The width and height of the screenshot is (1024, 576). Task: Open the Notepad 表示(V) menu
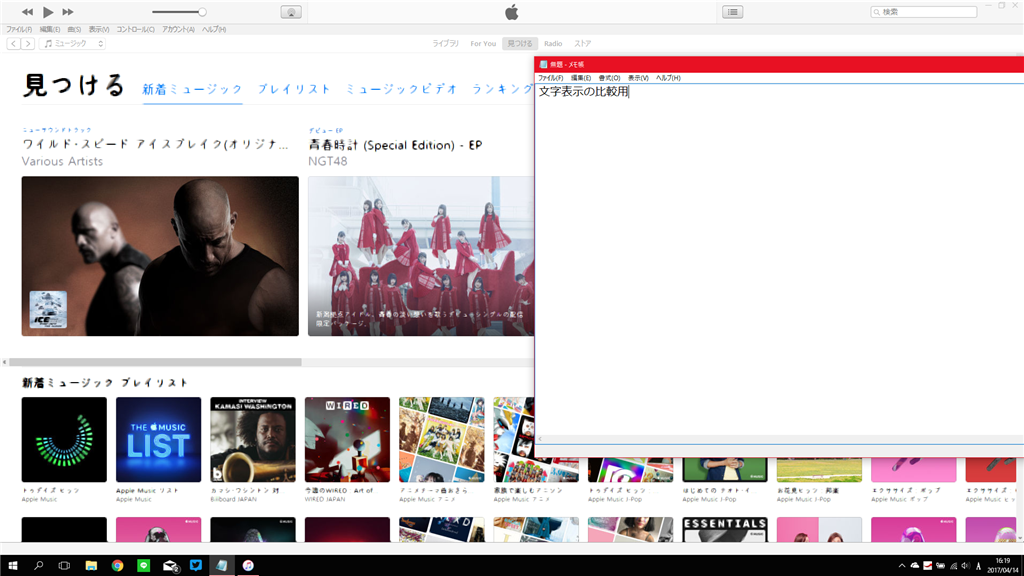[x=638, y=78]
